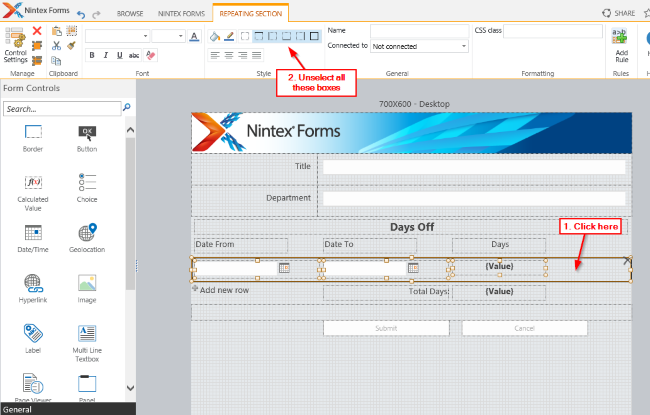Screen dimensions: 650x415
Task: Open the fill color paint bucket
Action: pyautogui.click(x=215, y=36)
